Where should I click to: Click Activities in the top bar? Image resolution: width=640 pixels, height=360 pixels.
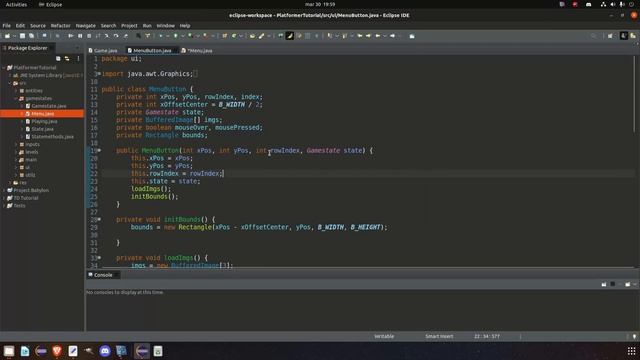pos(16,4)
